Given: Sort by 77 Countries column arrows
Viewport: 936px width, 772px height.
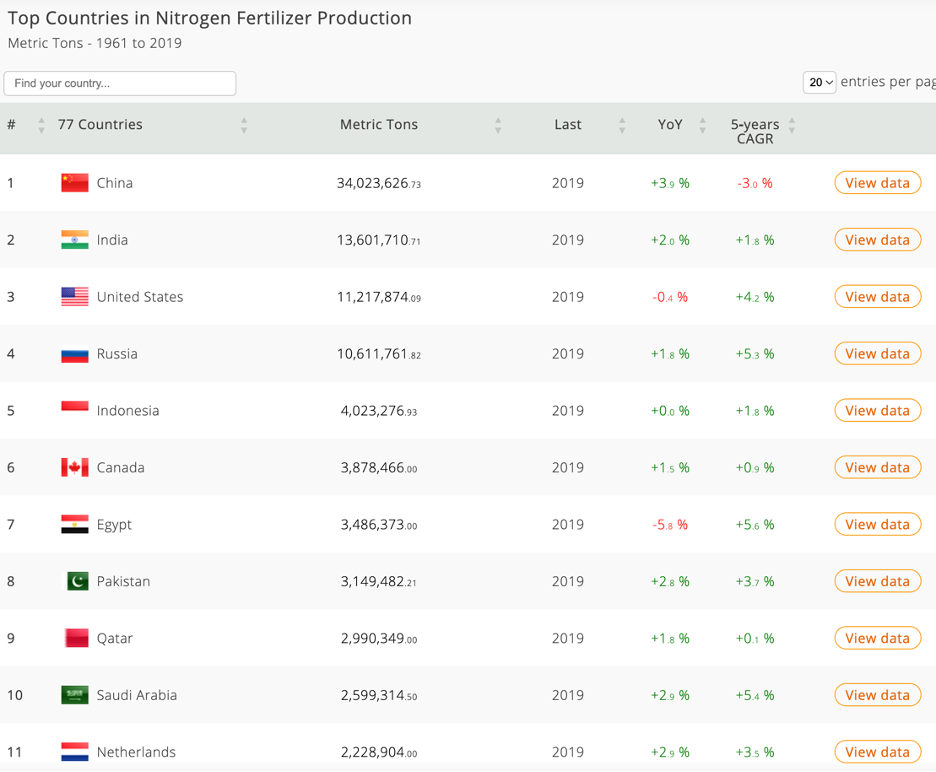Looking at the screenshot, I should 244,125.
